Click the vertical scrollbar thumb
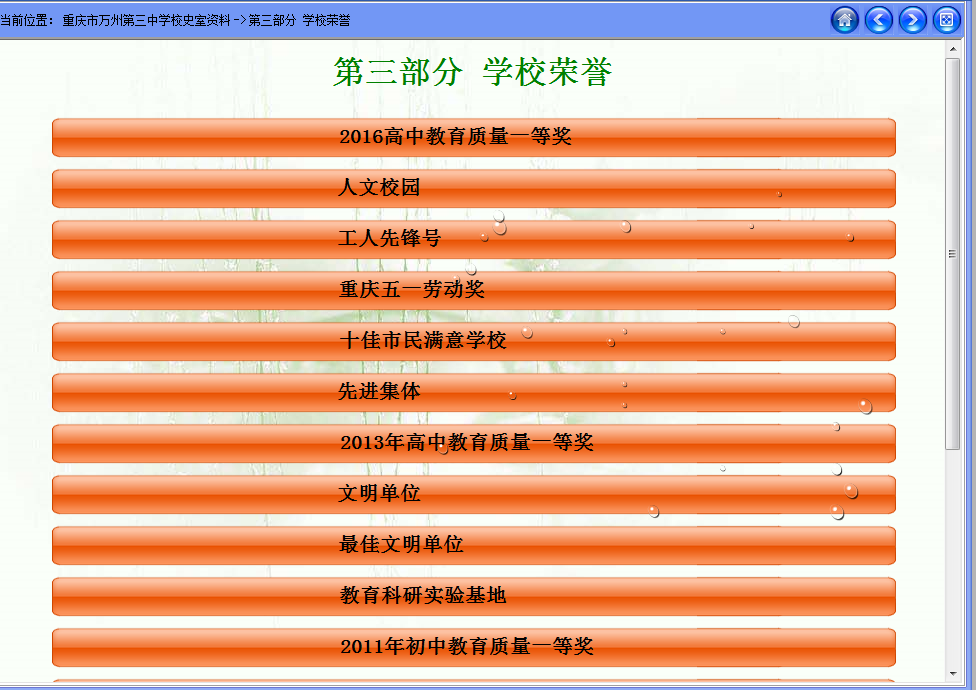 pos(952,254)
